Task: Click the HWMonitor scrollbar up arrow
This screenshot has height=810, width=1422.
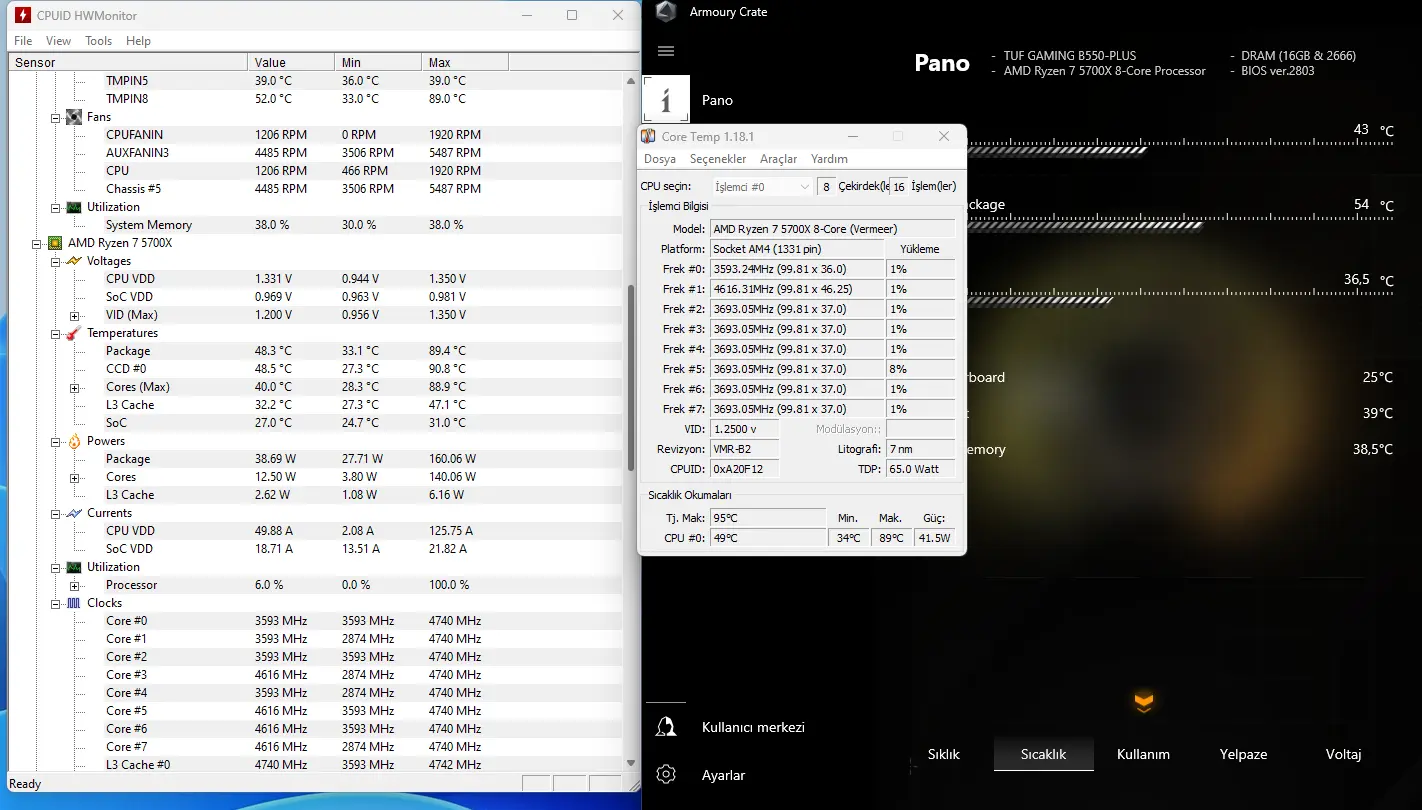Action: 630,79
